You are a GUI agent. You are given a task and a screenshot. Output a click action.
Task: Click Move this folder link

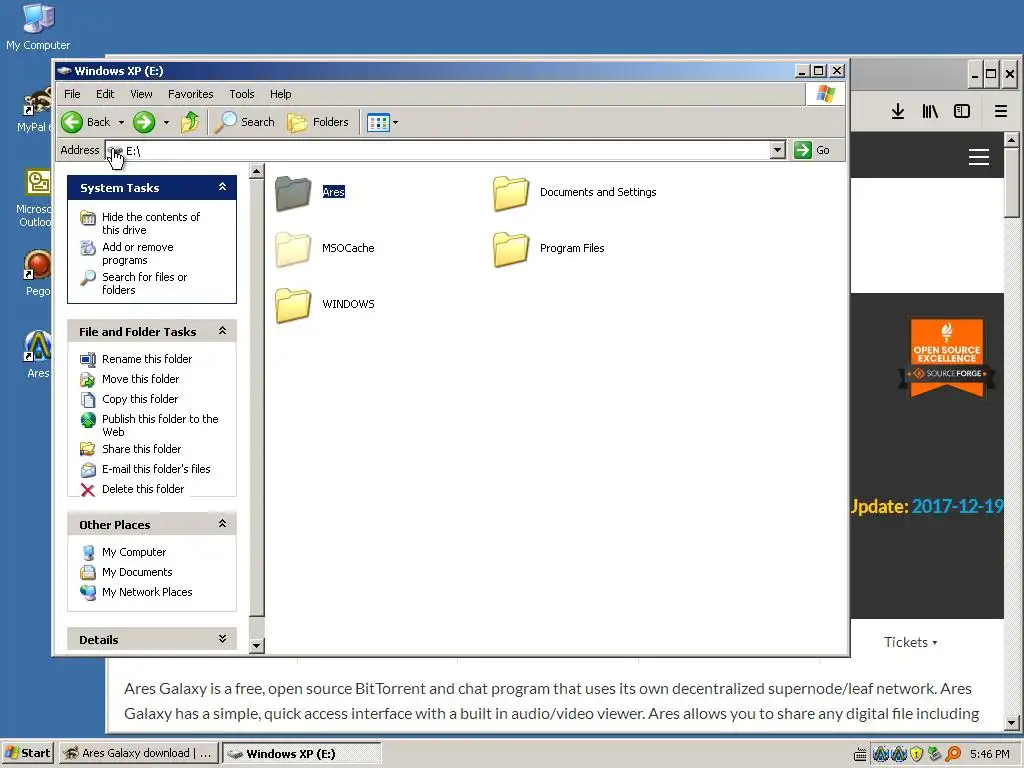[140, 379]
